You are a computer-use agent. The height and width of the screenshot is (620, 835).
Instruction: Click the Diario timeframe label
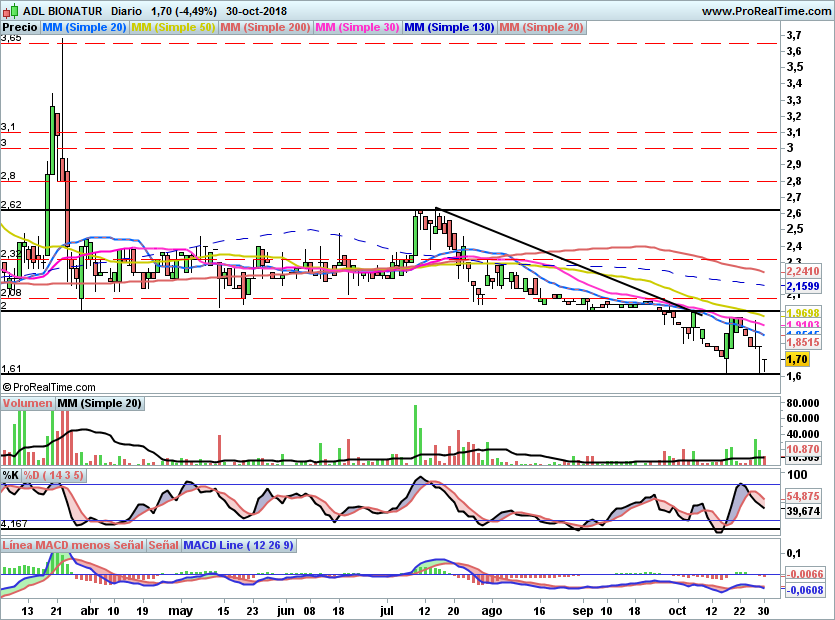click(126, 11)
